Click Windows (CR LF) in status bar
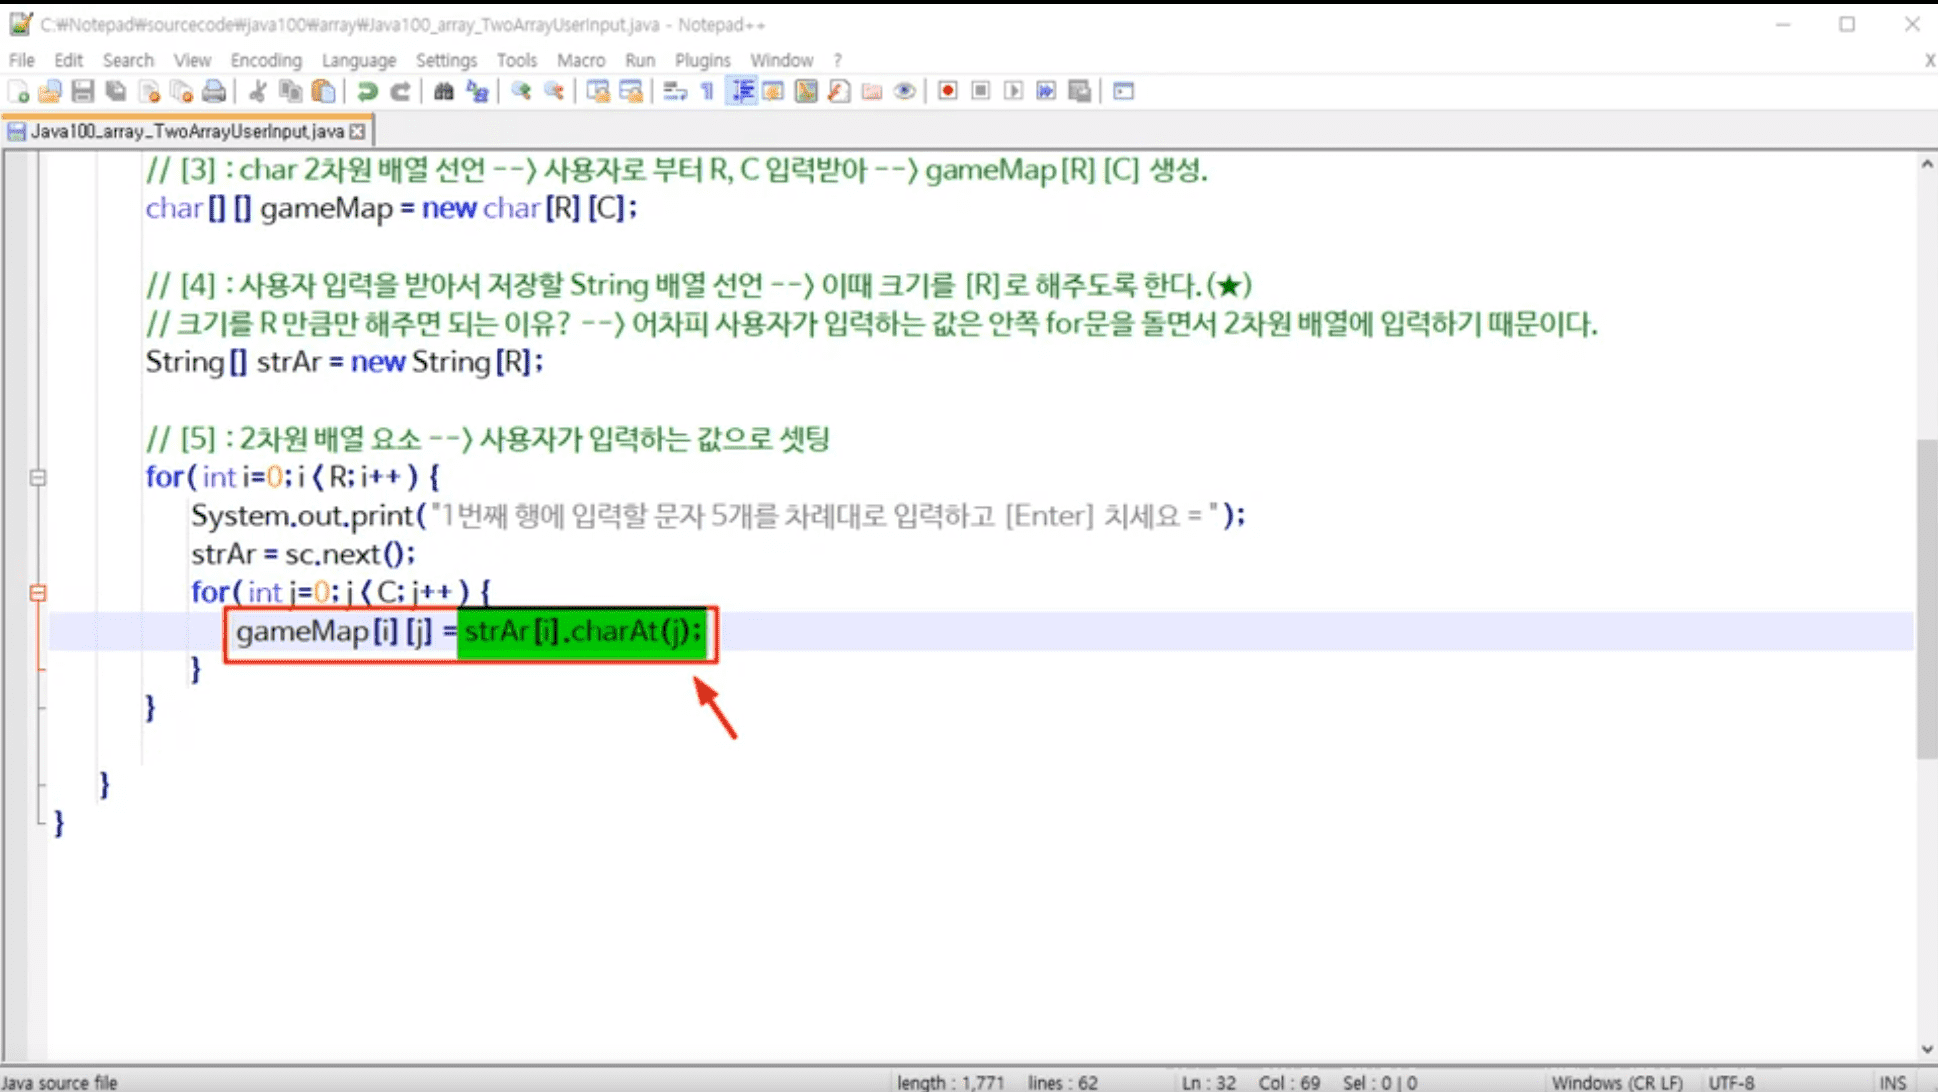 (1616, 1082)
